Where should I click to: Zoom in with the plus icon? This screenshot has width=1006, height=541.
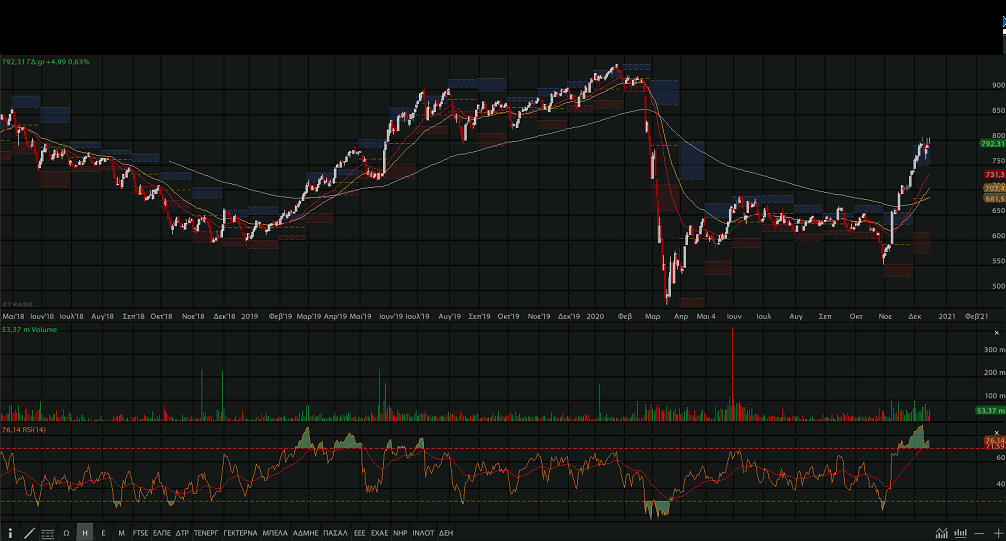(x=998, y=533)
